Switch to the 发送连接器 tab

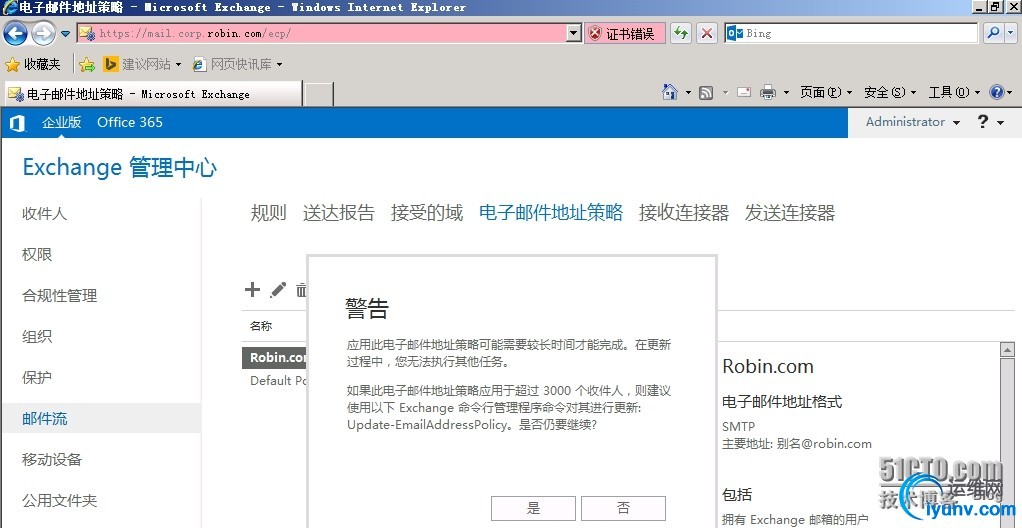[790, 213]
